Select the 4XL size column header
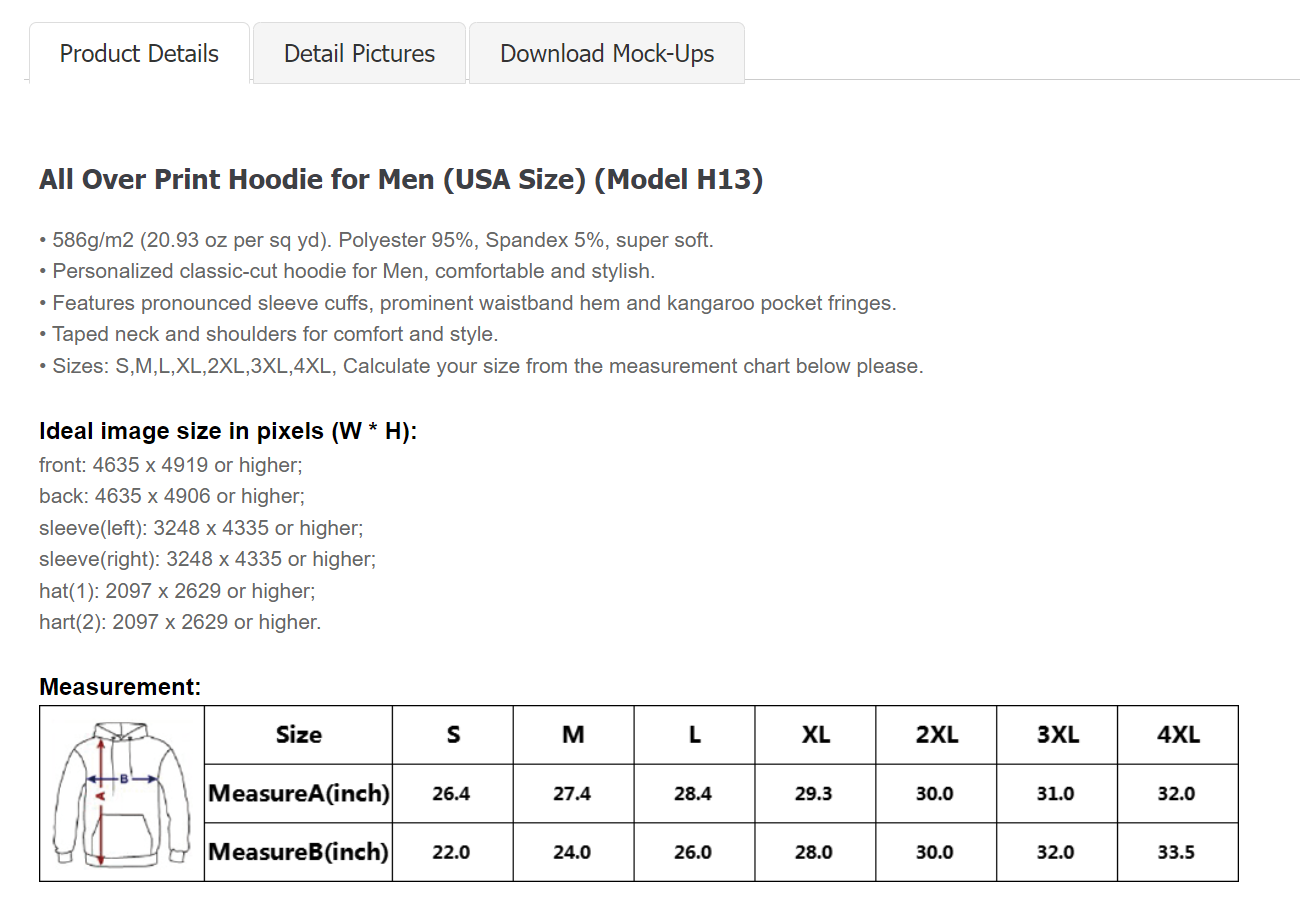Image resolution: width=1300 pixels, height=897 pixels. click(x=1177, y=734)
